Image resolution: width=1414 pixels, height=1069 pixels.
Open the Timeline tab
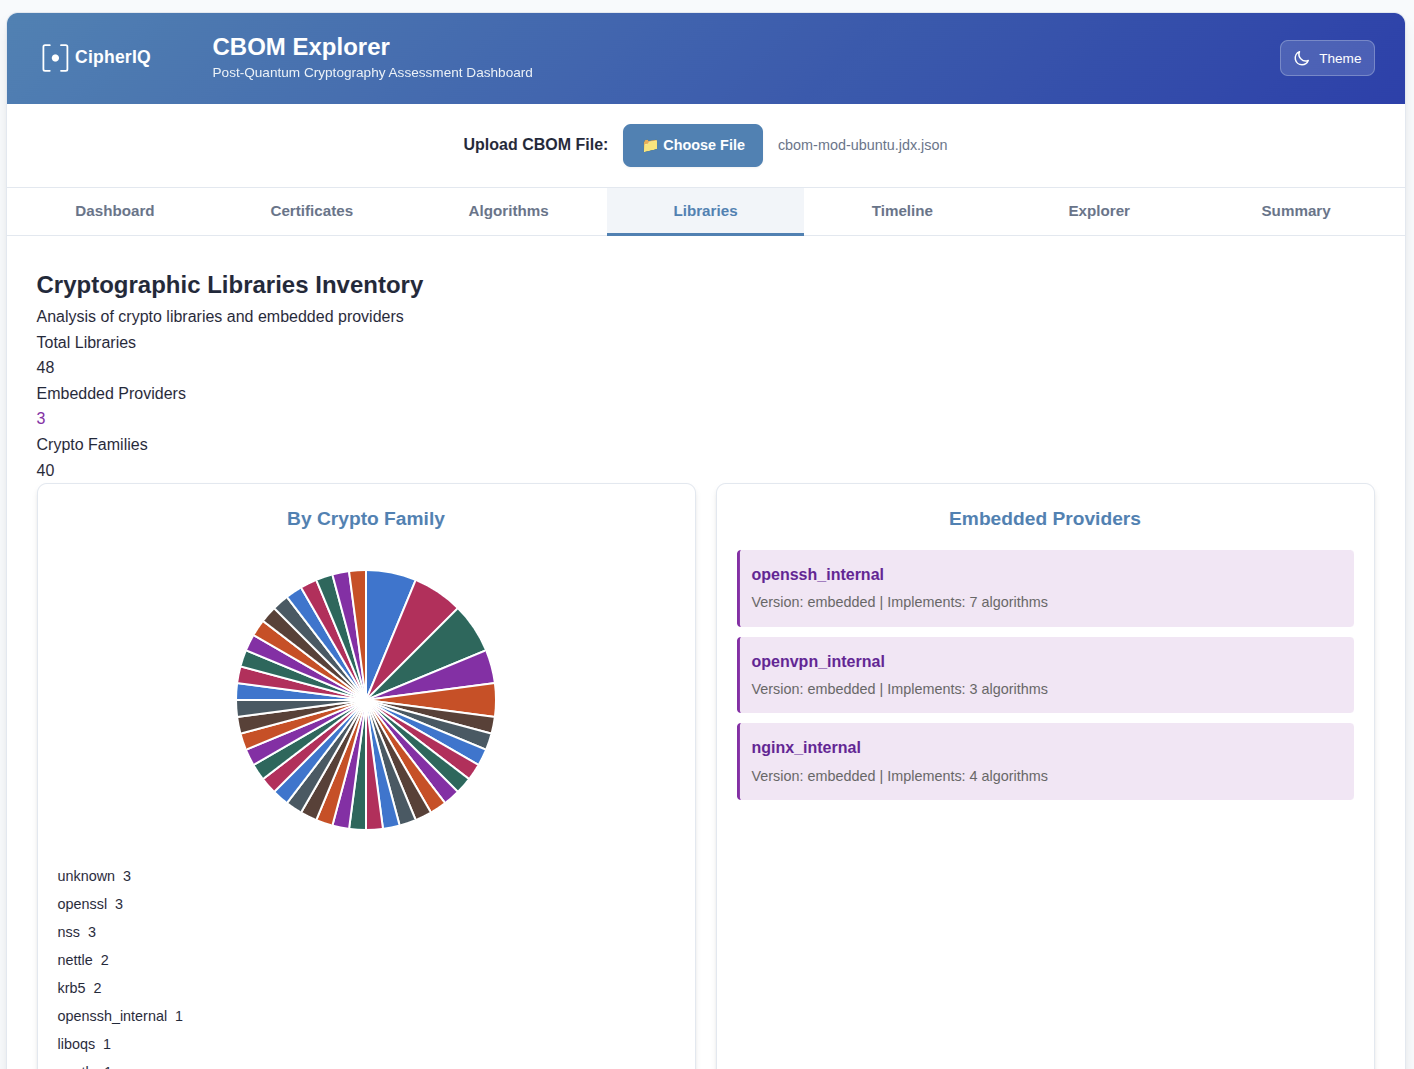click(x=901, y=211)
